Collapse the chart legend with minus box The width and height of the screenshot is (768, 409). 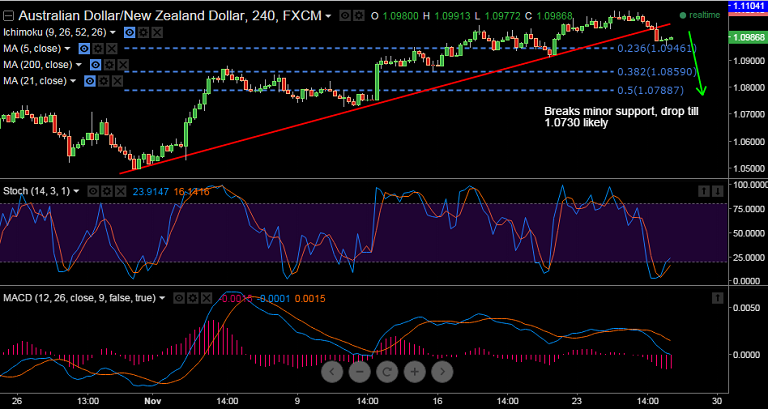8,16
